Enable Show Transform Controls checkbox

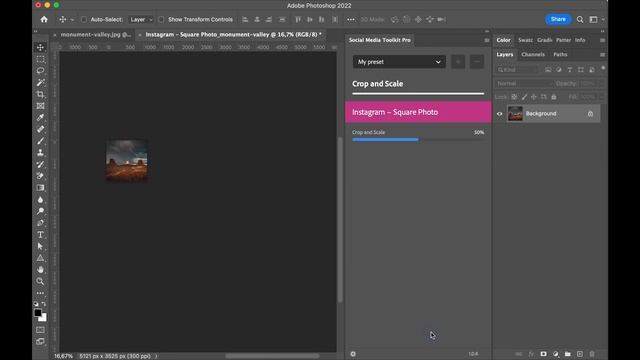(161, 20)
